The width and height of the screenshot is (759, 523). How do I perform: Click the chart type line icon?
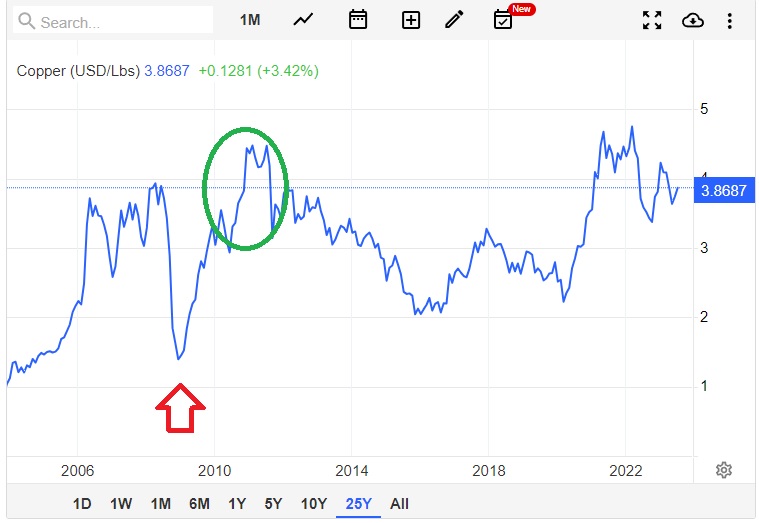(304, 20)
